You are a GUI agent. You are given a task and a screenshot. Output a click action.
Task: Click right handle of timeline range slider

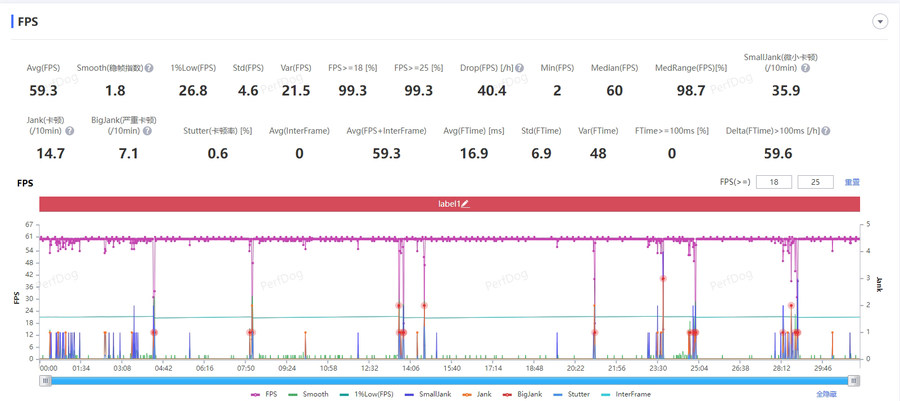coord(854,381)
